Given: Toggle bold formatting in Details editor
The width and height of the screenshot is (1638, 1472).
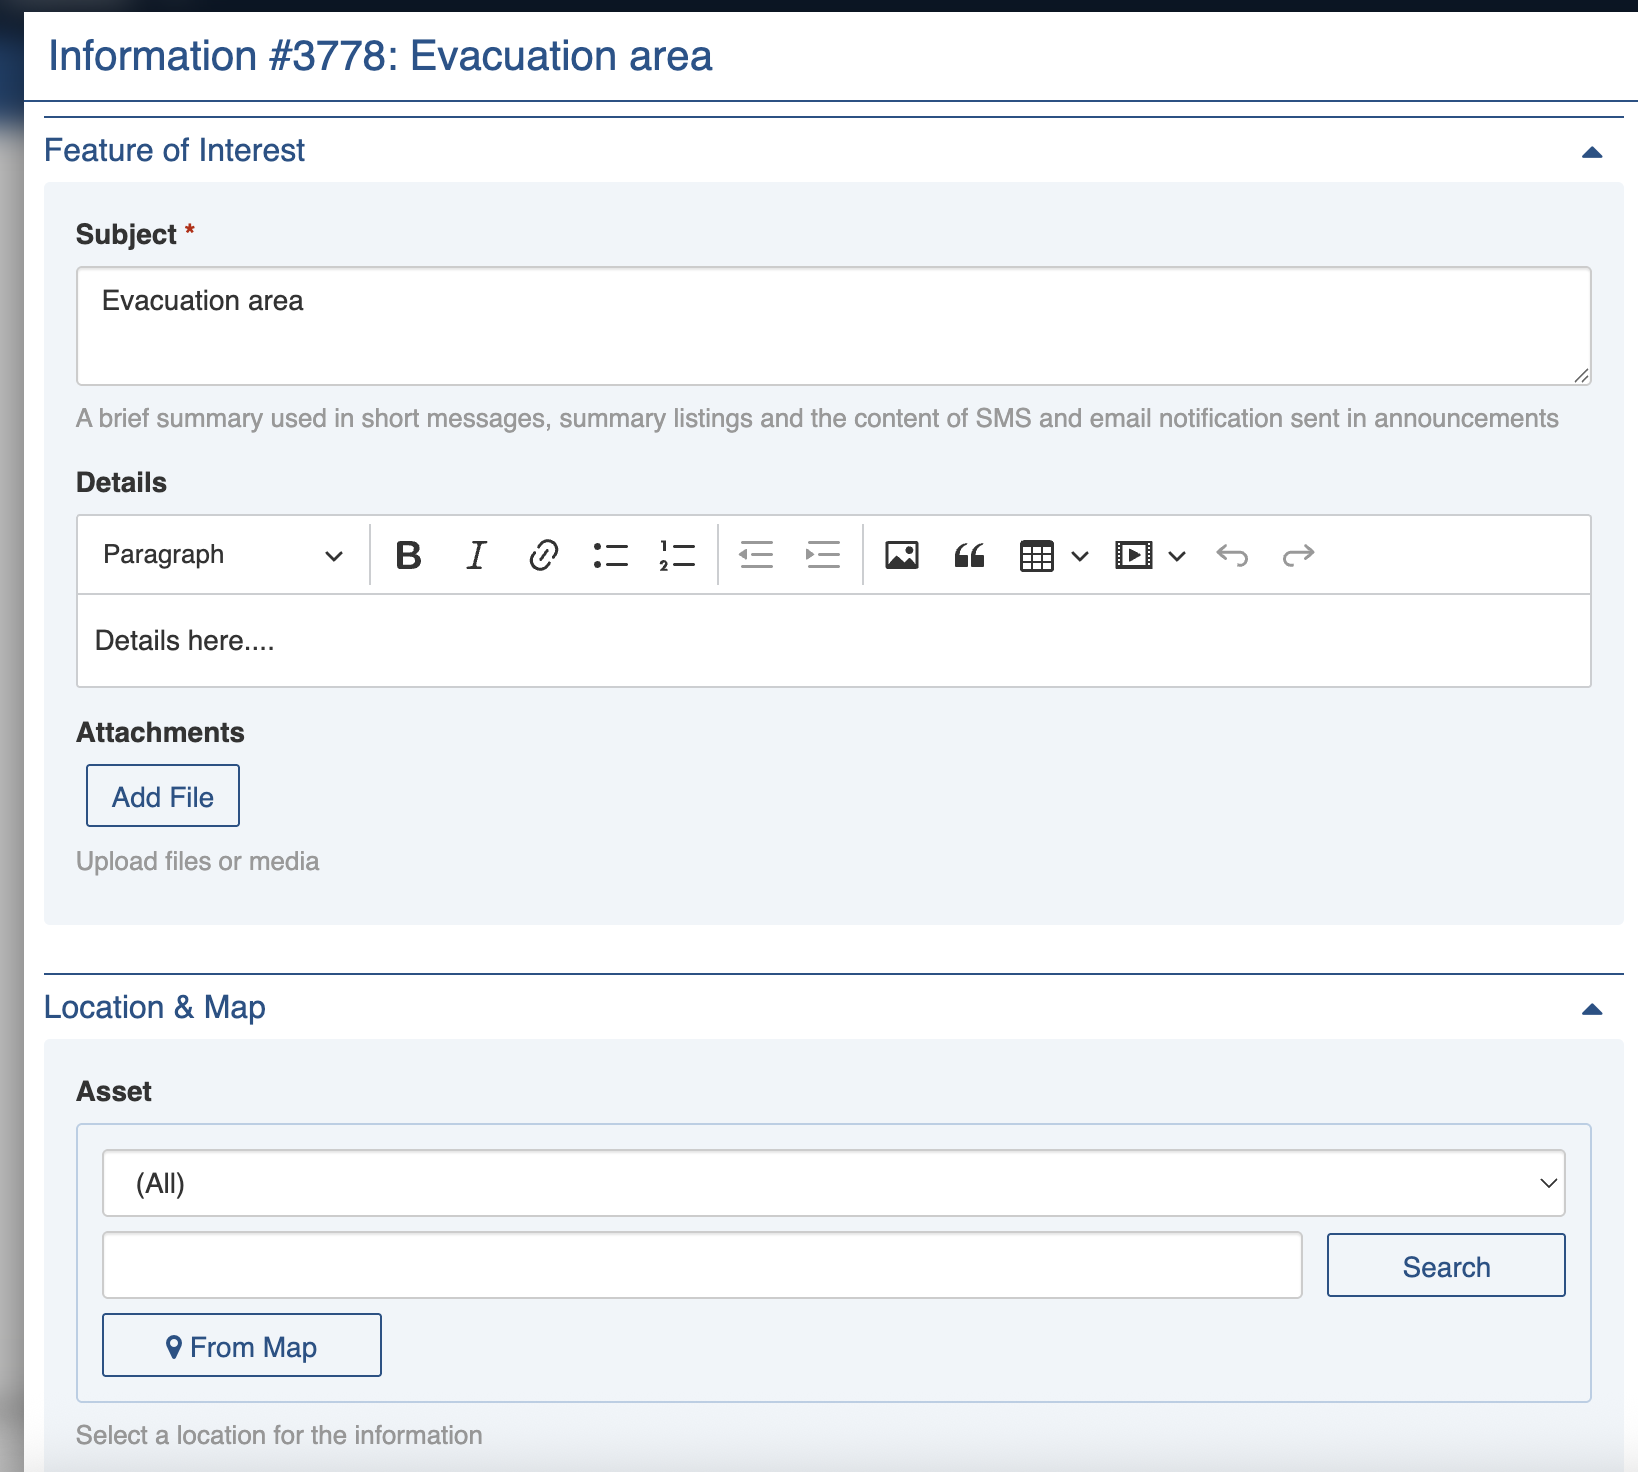Looking at the screenshot, I should [x=408, y=555].
